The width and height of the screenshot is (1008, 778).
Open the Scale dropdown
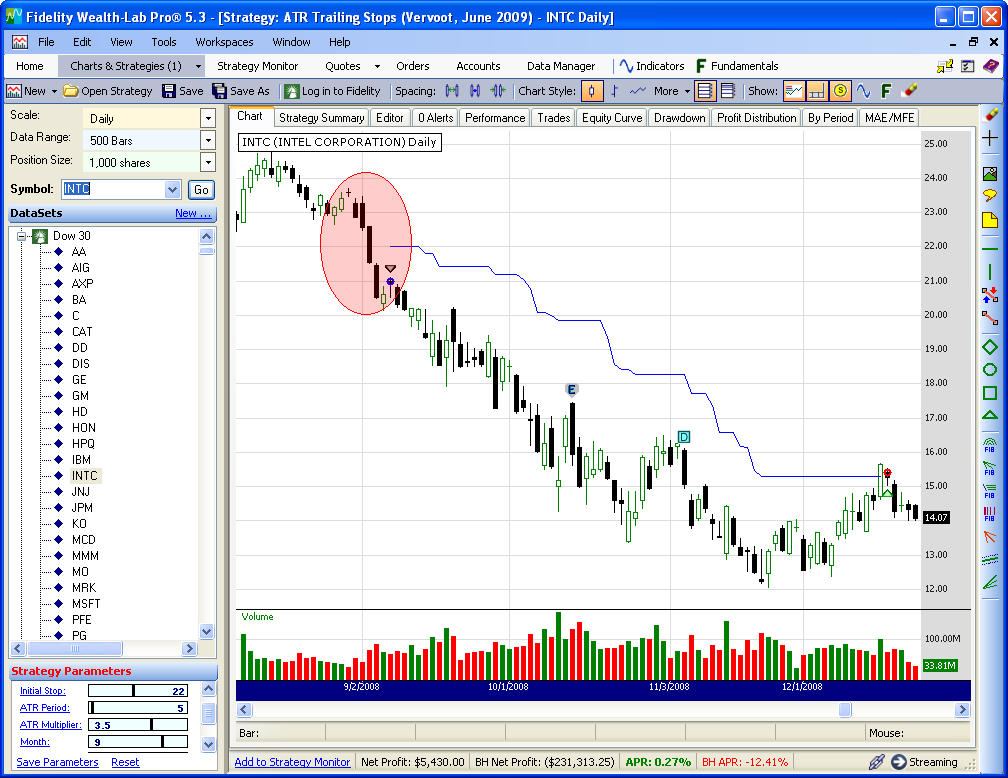[x=208, y=118]
